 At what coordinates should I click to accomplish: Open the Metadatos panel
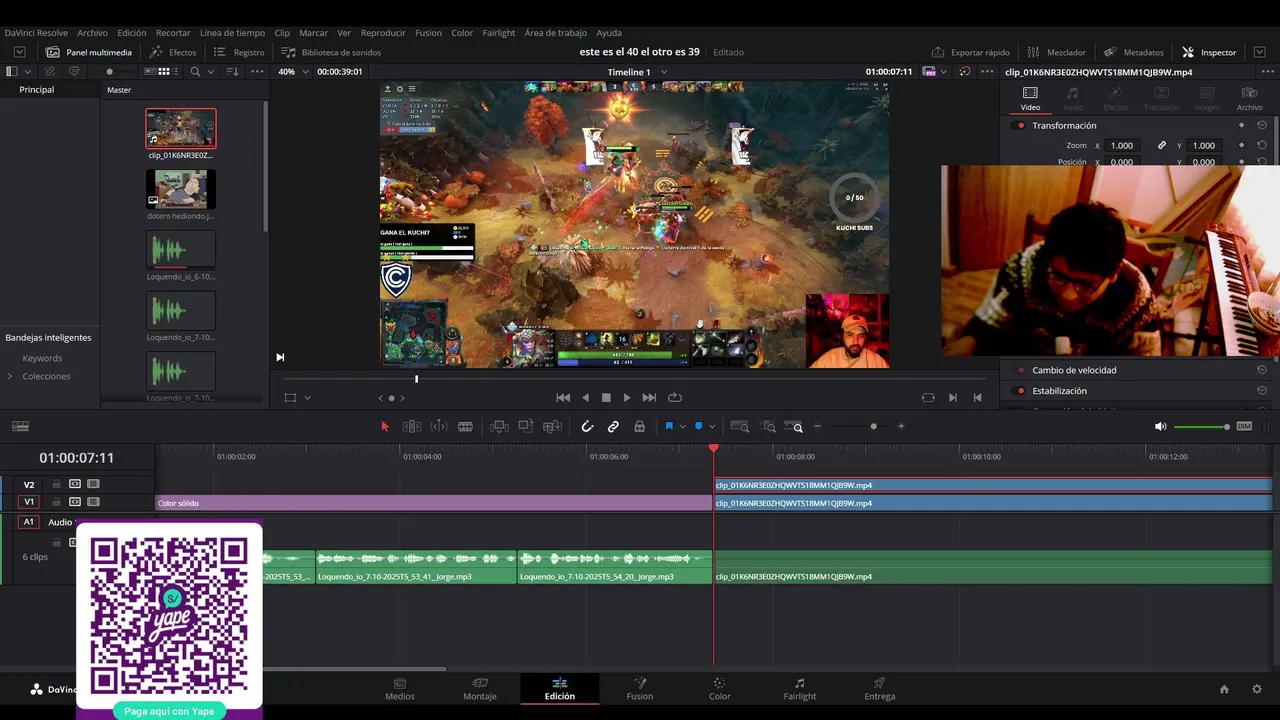(1134, 52)
